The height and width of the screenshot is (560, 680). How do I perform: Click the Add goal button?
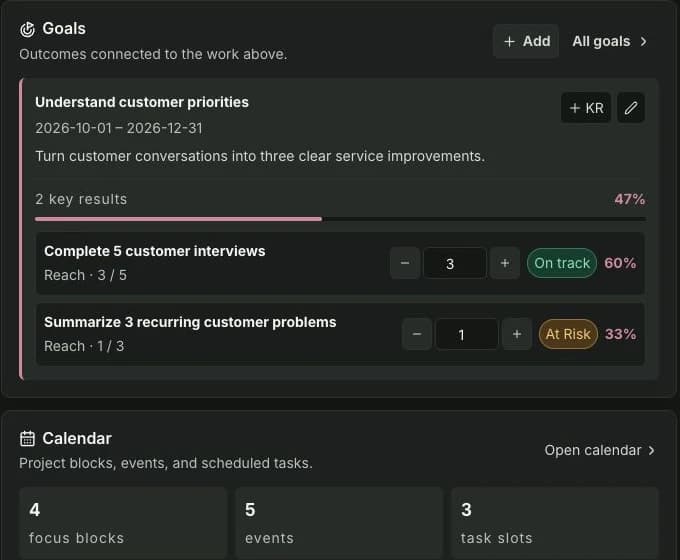pyautogui.click(x=526, y=41)
